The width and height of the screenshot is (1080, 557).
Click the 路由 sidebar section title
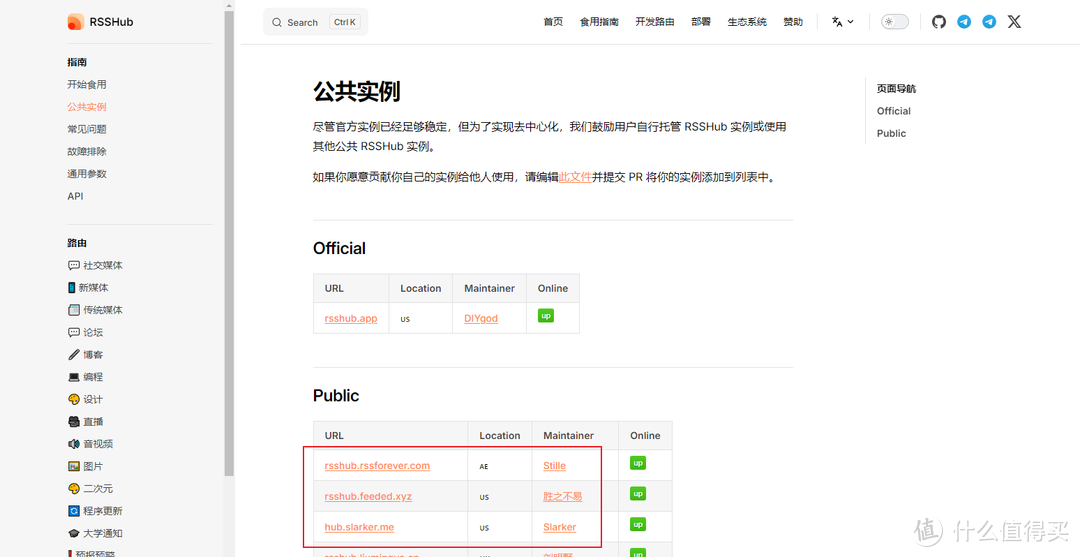point(77,243)
